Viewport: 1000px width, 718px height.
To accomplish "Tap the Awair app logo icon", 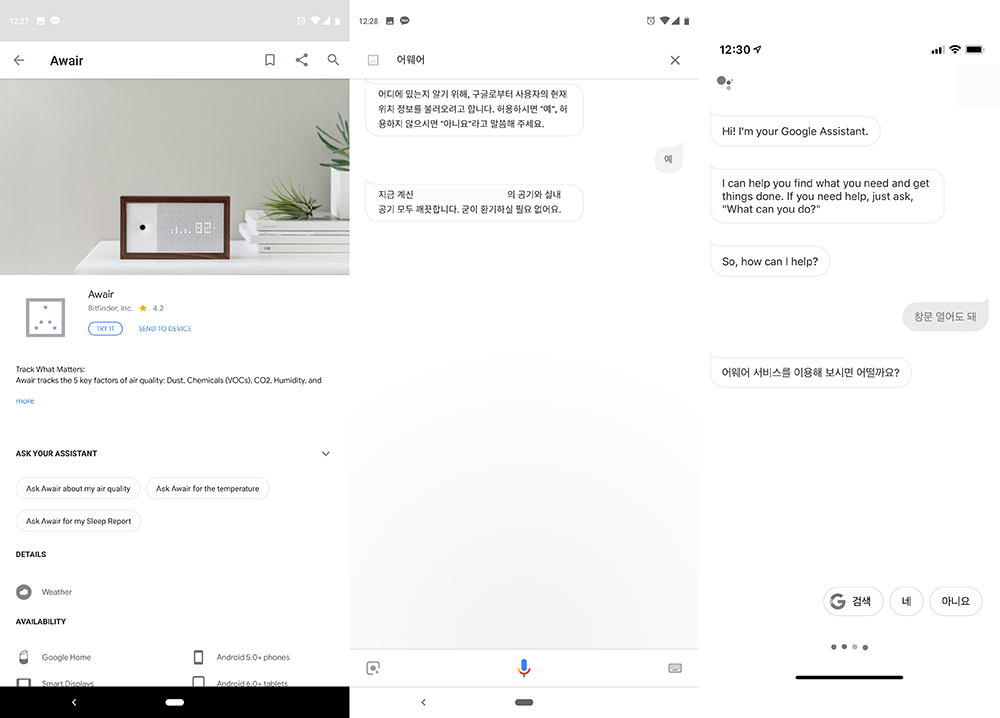I will pyautogui.click(x=45, y=317).
